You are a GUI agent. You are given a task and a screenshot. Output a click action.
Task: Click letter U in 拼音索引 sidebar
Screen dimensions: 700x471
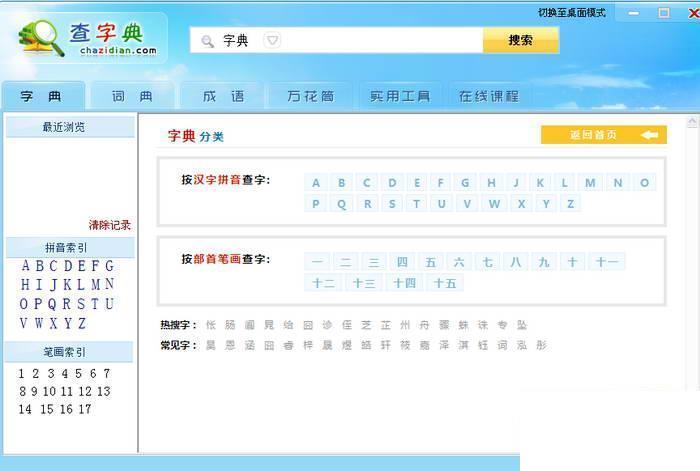coord(109,304)
